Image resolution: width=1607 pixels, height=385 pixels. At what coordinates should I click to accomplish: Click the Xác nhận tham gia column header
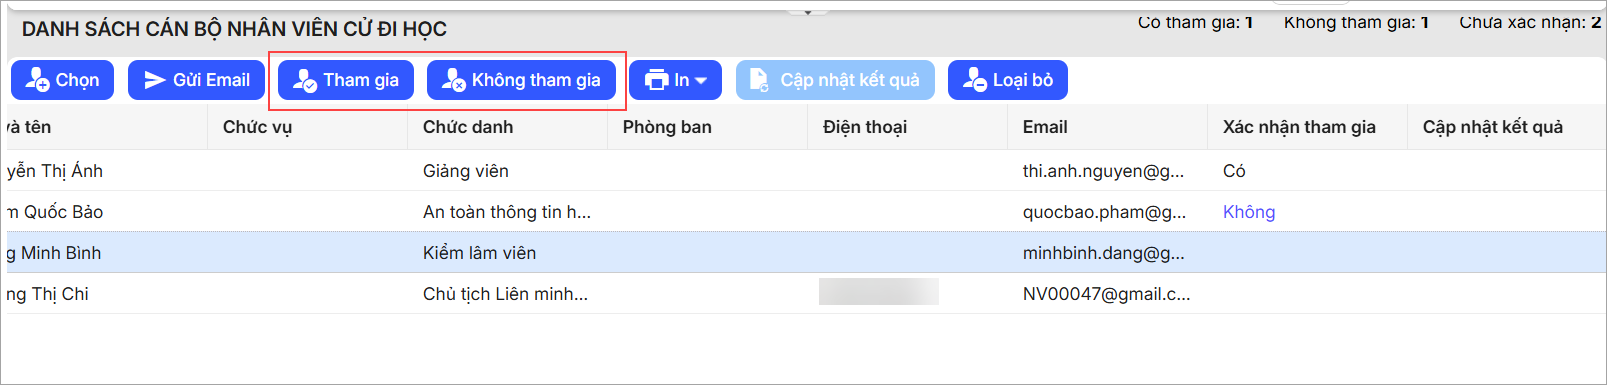pos(1299,127)
